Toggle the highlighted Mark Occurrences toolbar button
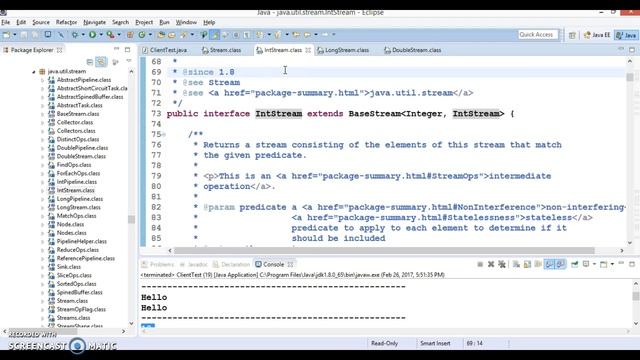Image resolution: width=640 pixels, height=360 pixels. tap(214, 35)
